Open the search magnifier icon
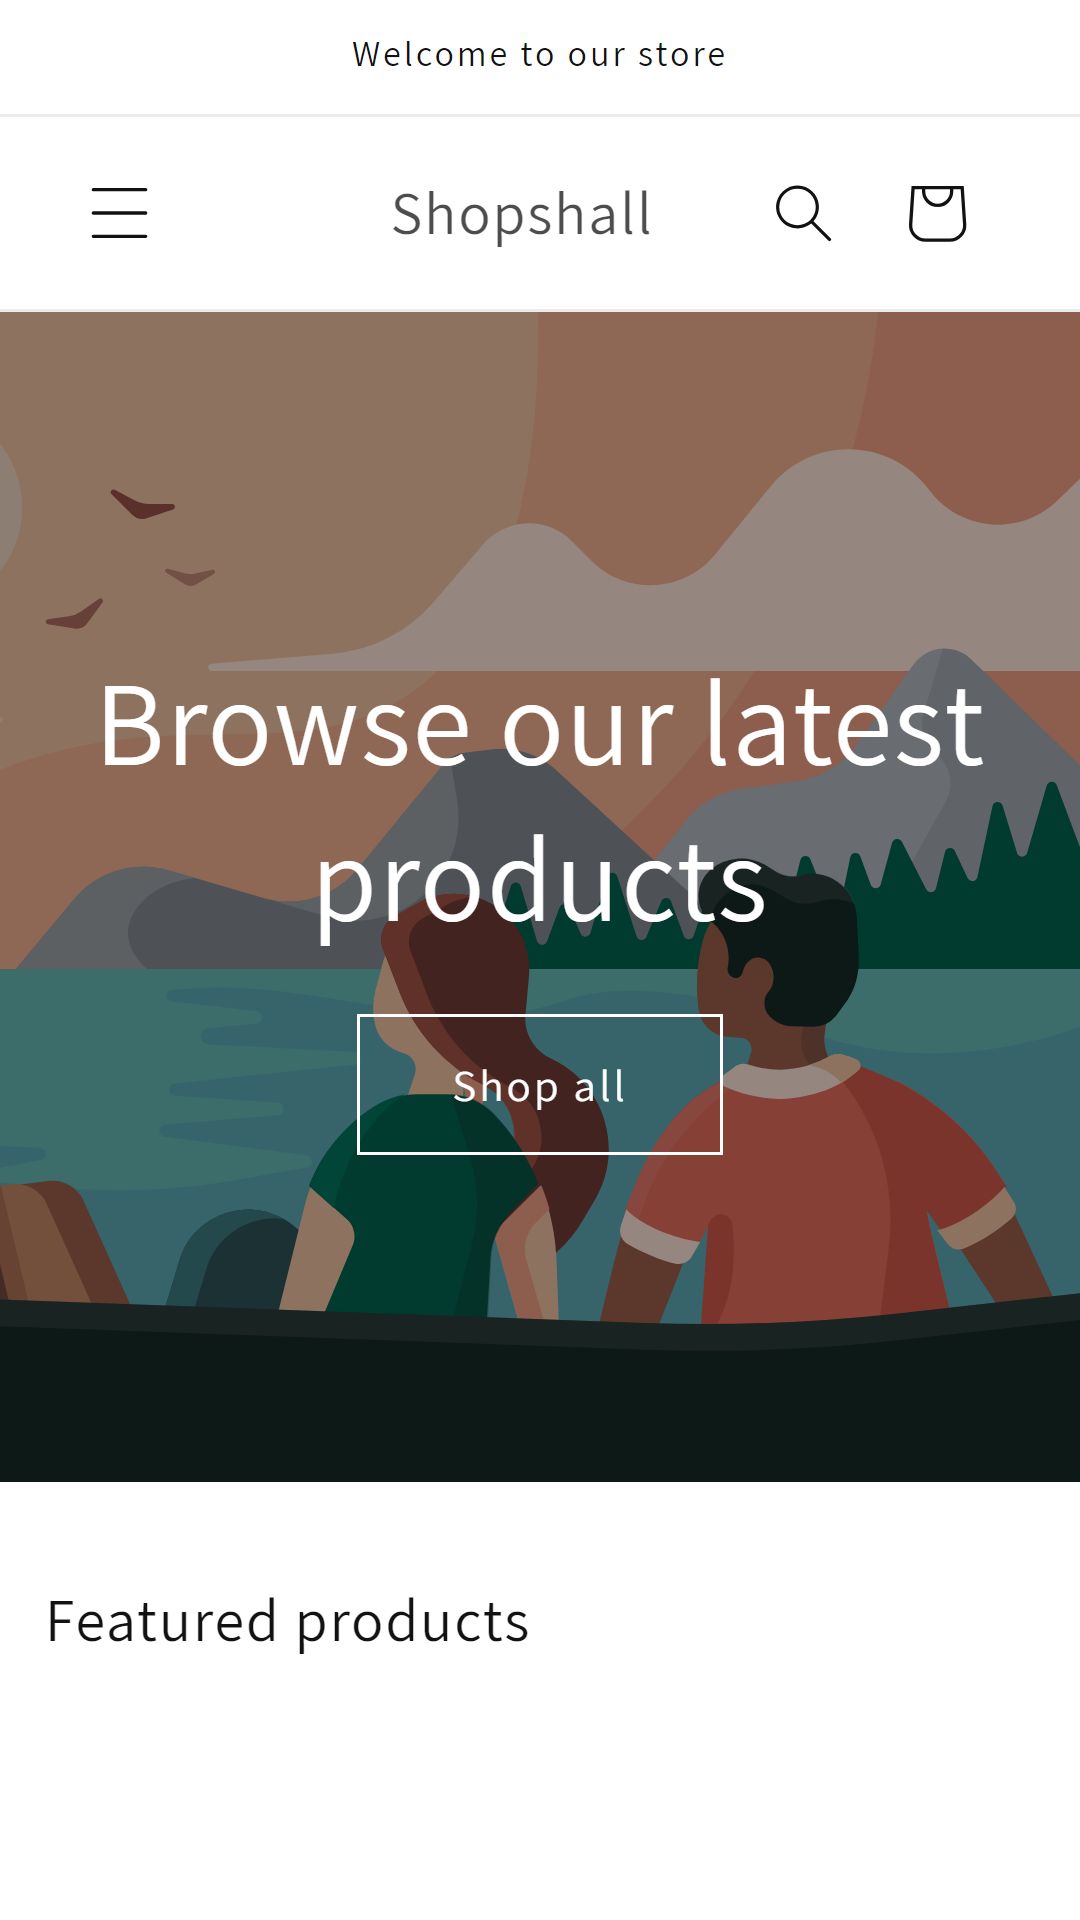This screenshot has height=1920, width=1080. tap(803, 213)
